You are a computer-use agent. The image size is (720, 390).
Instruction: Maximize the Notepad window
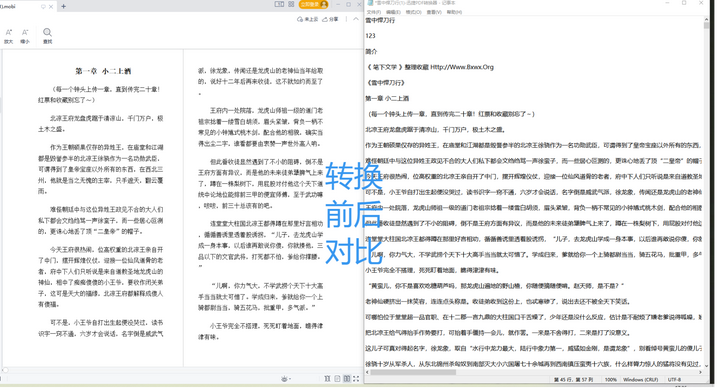pos(684,3)
